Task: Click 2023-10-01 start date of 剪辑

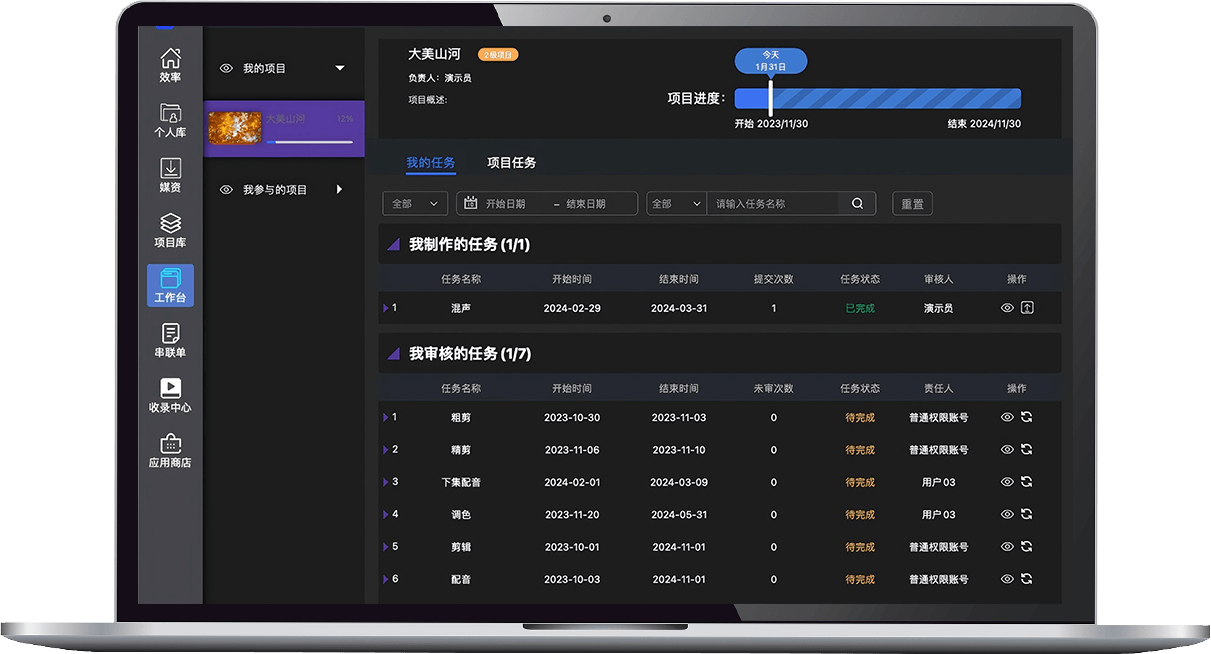Action: 572,547
